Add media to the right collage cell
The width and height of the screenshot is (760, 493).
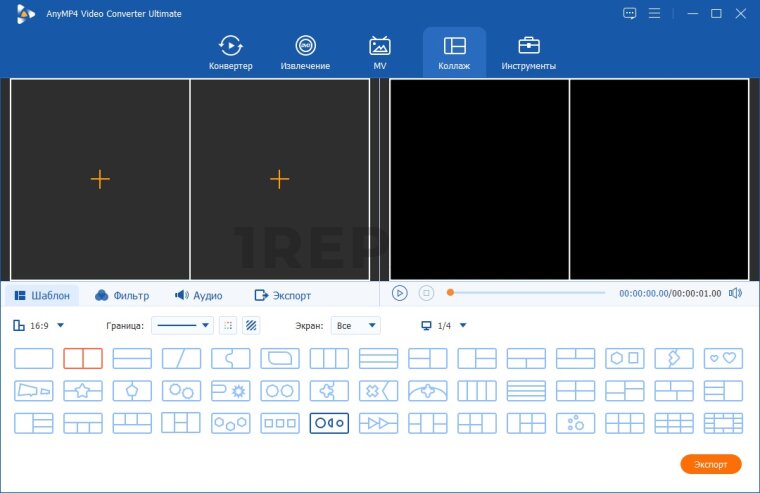click(280, 179)
